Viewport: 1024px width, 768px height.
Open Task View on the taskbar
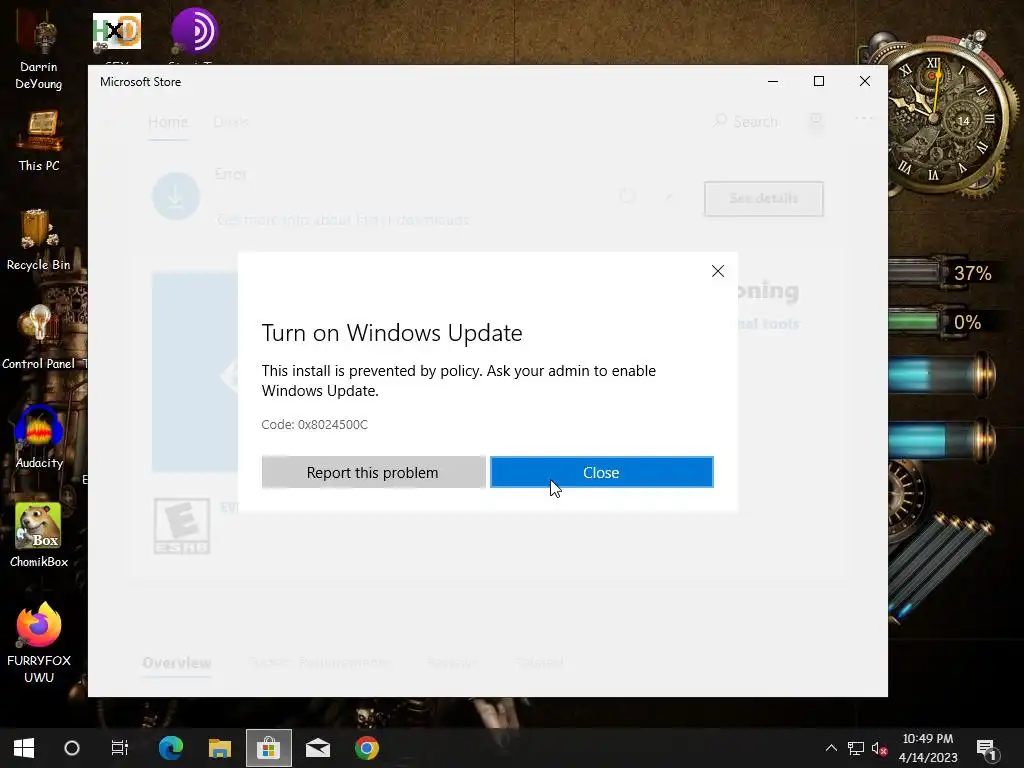tap(120, 748)
